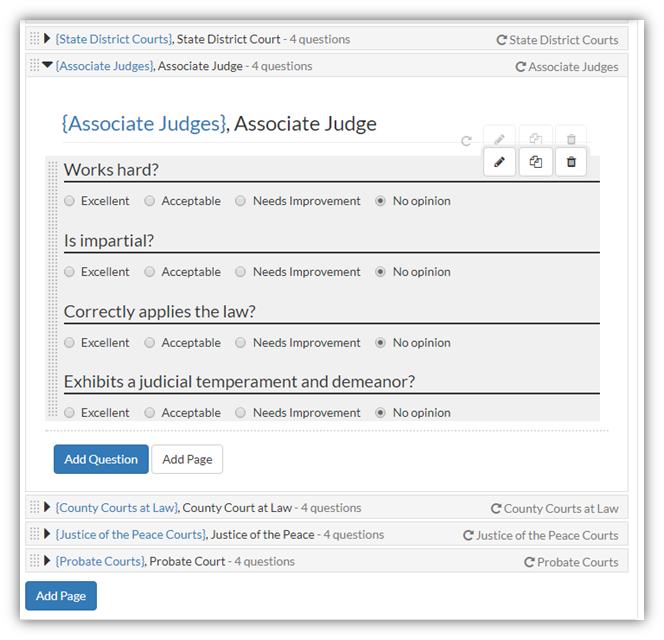Select Excellent for Works hard?
The image size is (664, 640).
tap(69, 201)
